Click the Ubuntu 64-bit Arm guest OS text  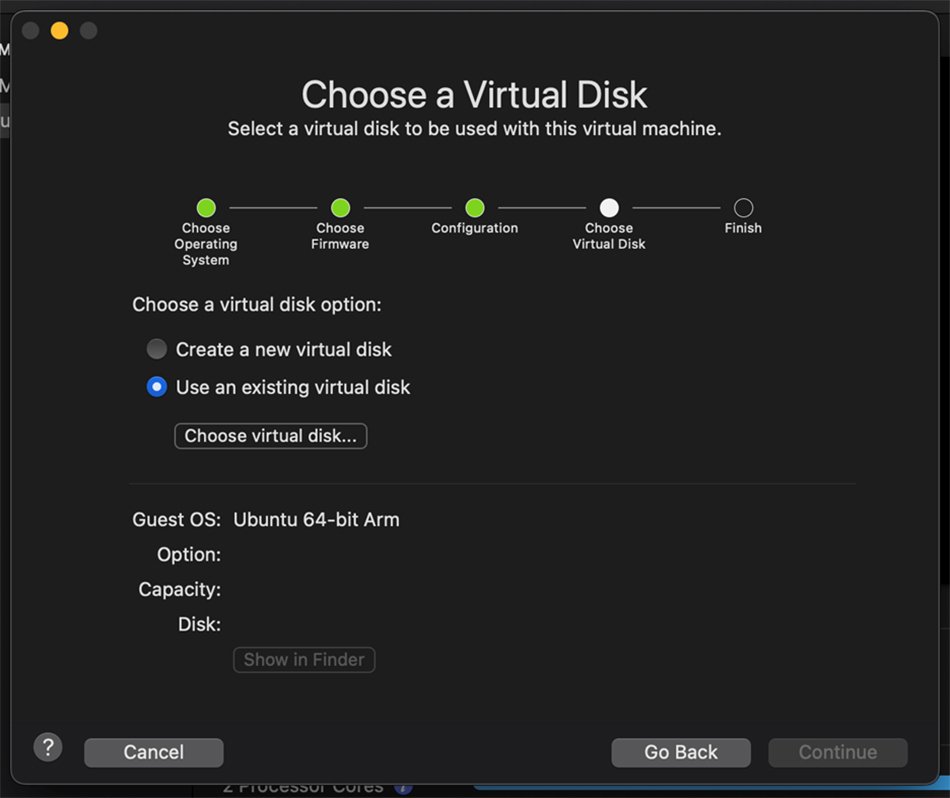pos(316,520)
